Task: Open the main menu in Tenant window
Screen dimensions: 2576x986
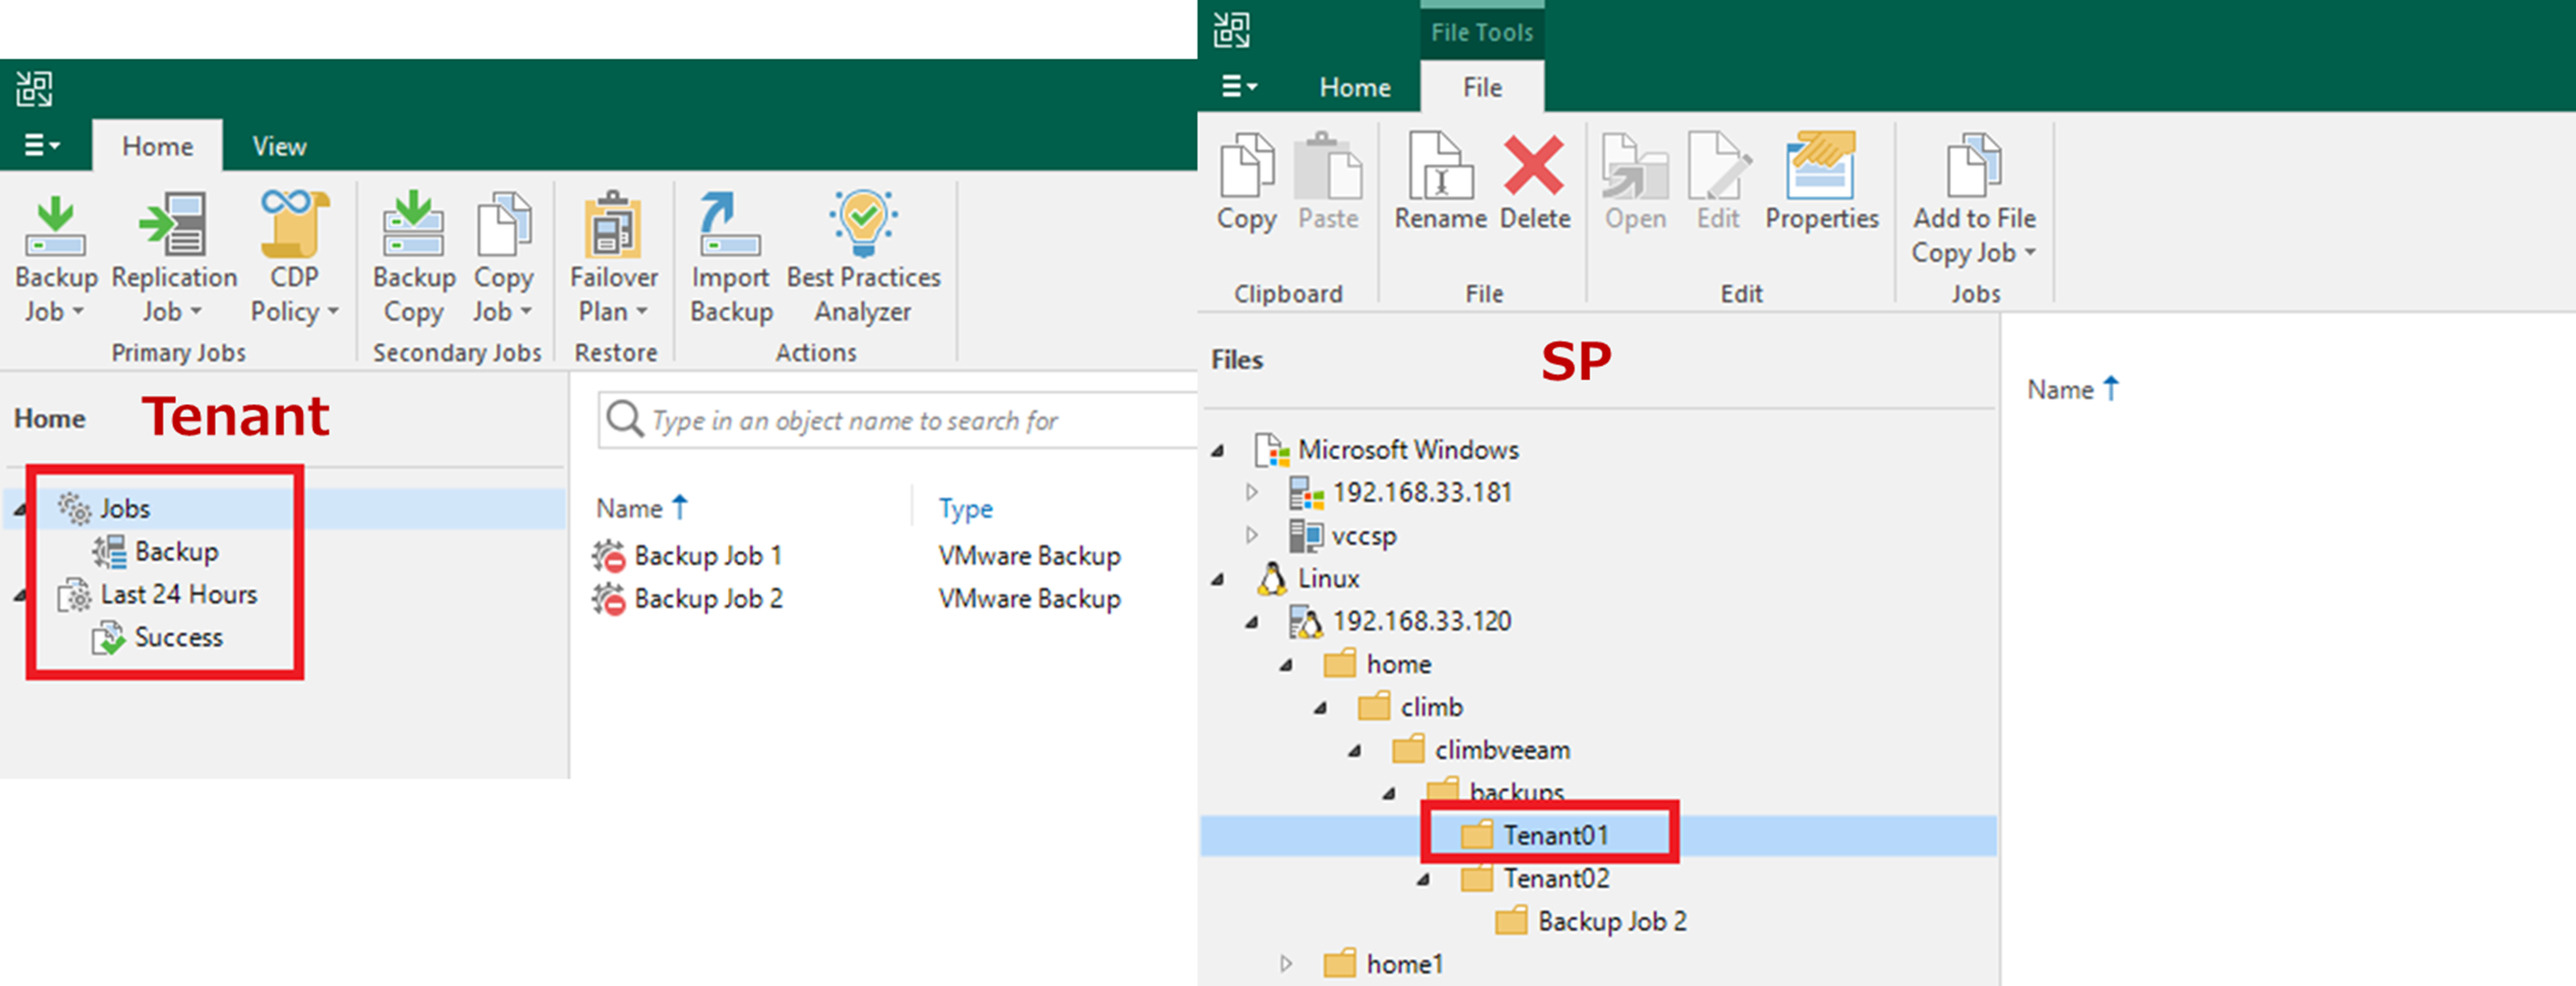Action: 41,146
